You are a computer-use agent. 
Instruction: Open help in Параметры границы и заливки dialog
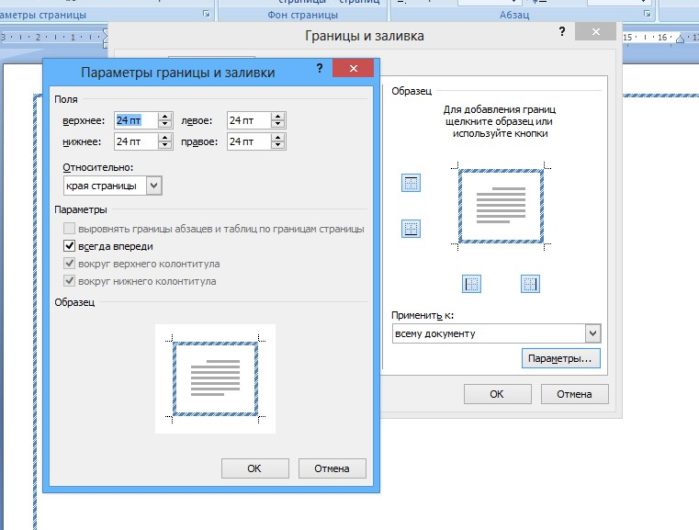point(319,69)
